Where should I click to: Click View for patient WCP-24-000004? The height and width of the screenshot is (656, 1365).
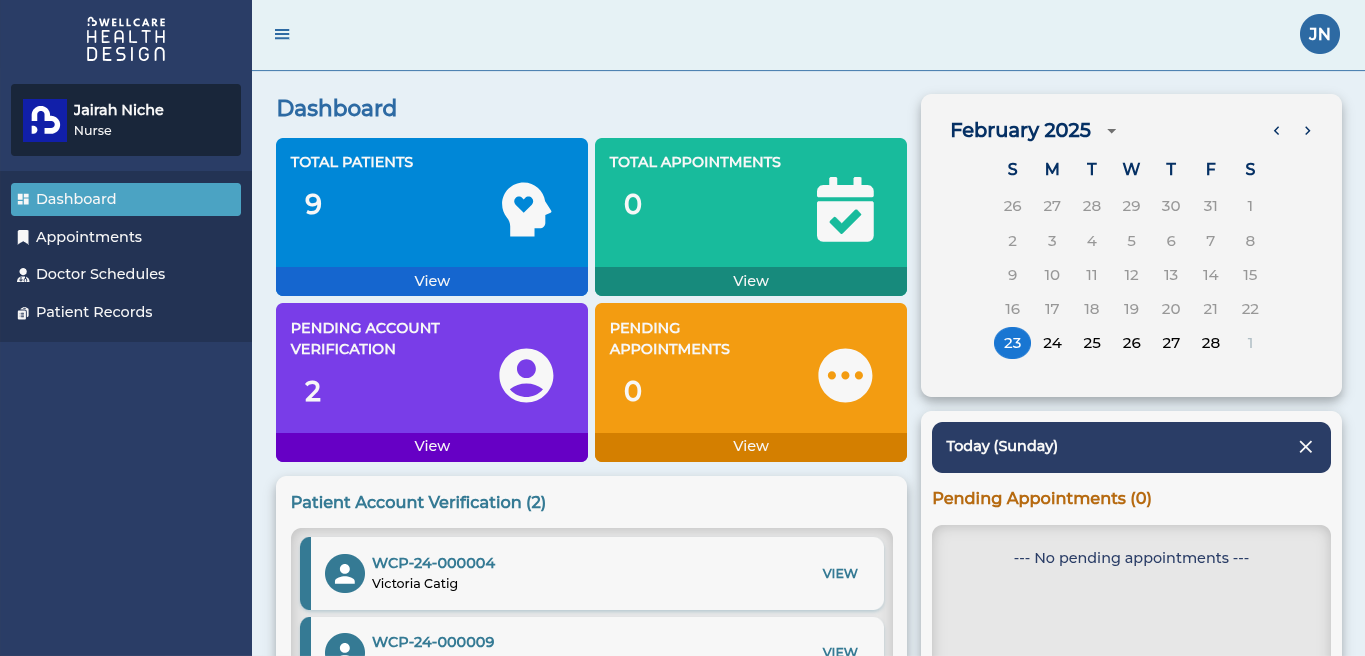click(x=839, y=573)
